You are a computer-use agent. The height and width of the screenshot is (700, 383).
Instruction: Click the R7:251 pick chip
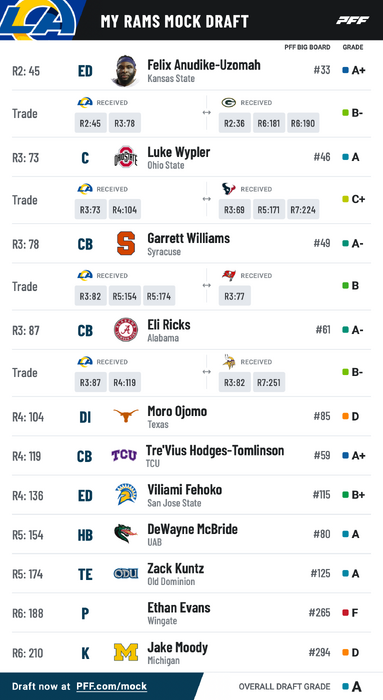coord(269,382)
